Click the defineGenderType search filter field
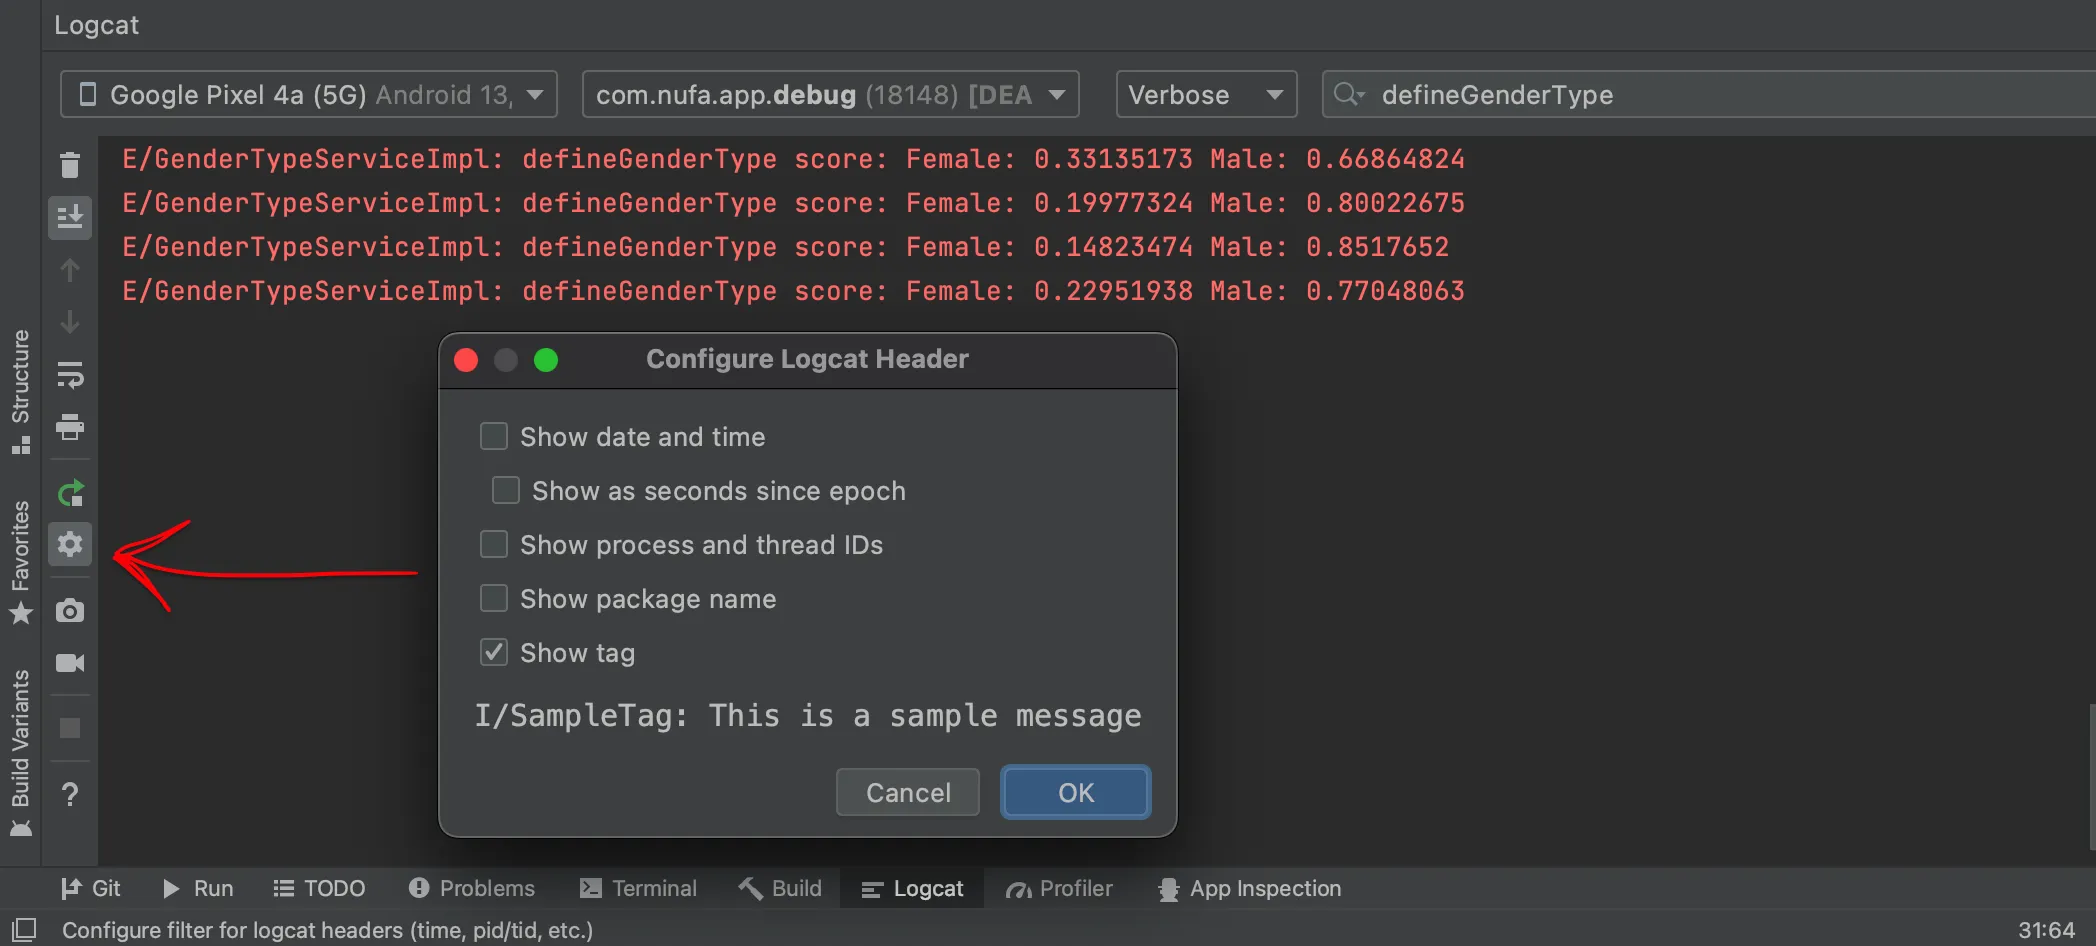The width and height of the screenshot is (2096, 946). (1700, 95)
